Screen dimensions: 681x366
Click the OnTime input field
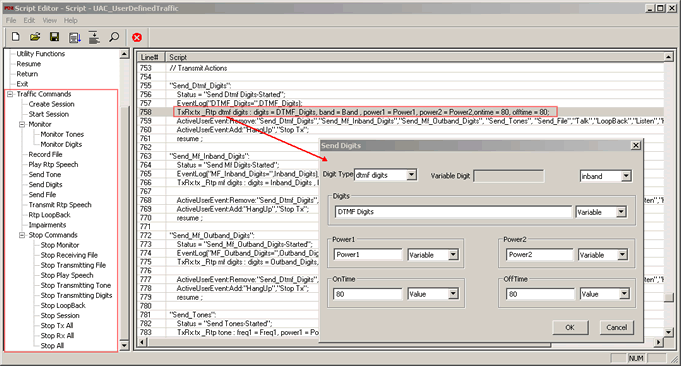(x=368, y=294)
